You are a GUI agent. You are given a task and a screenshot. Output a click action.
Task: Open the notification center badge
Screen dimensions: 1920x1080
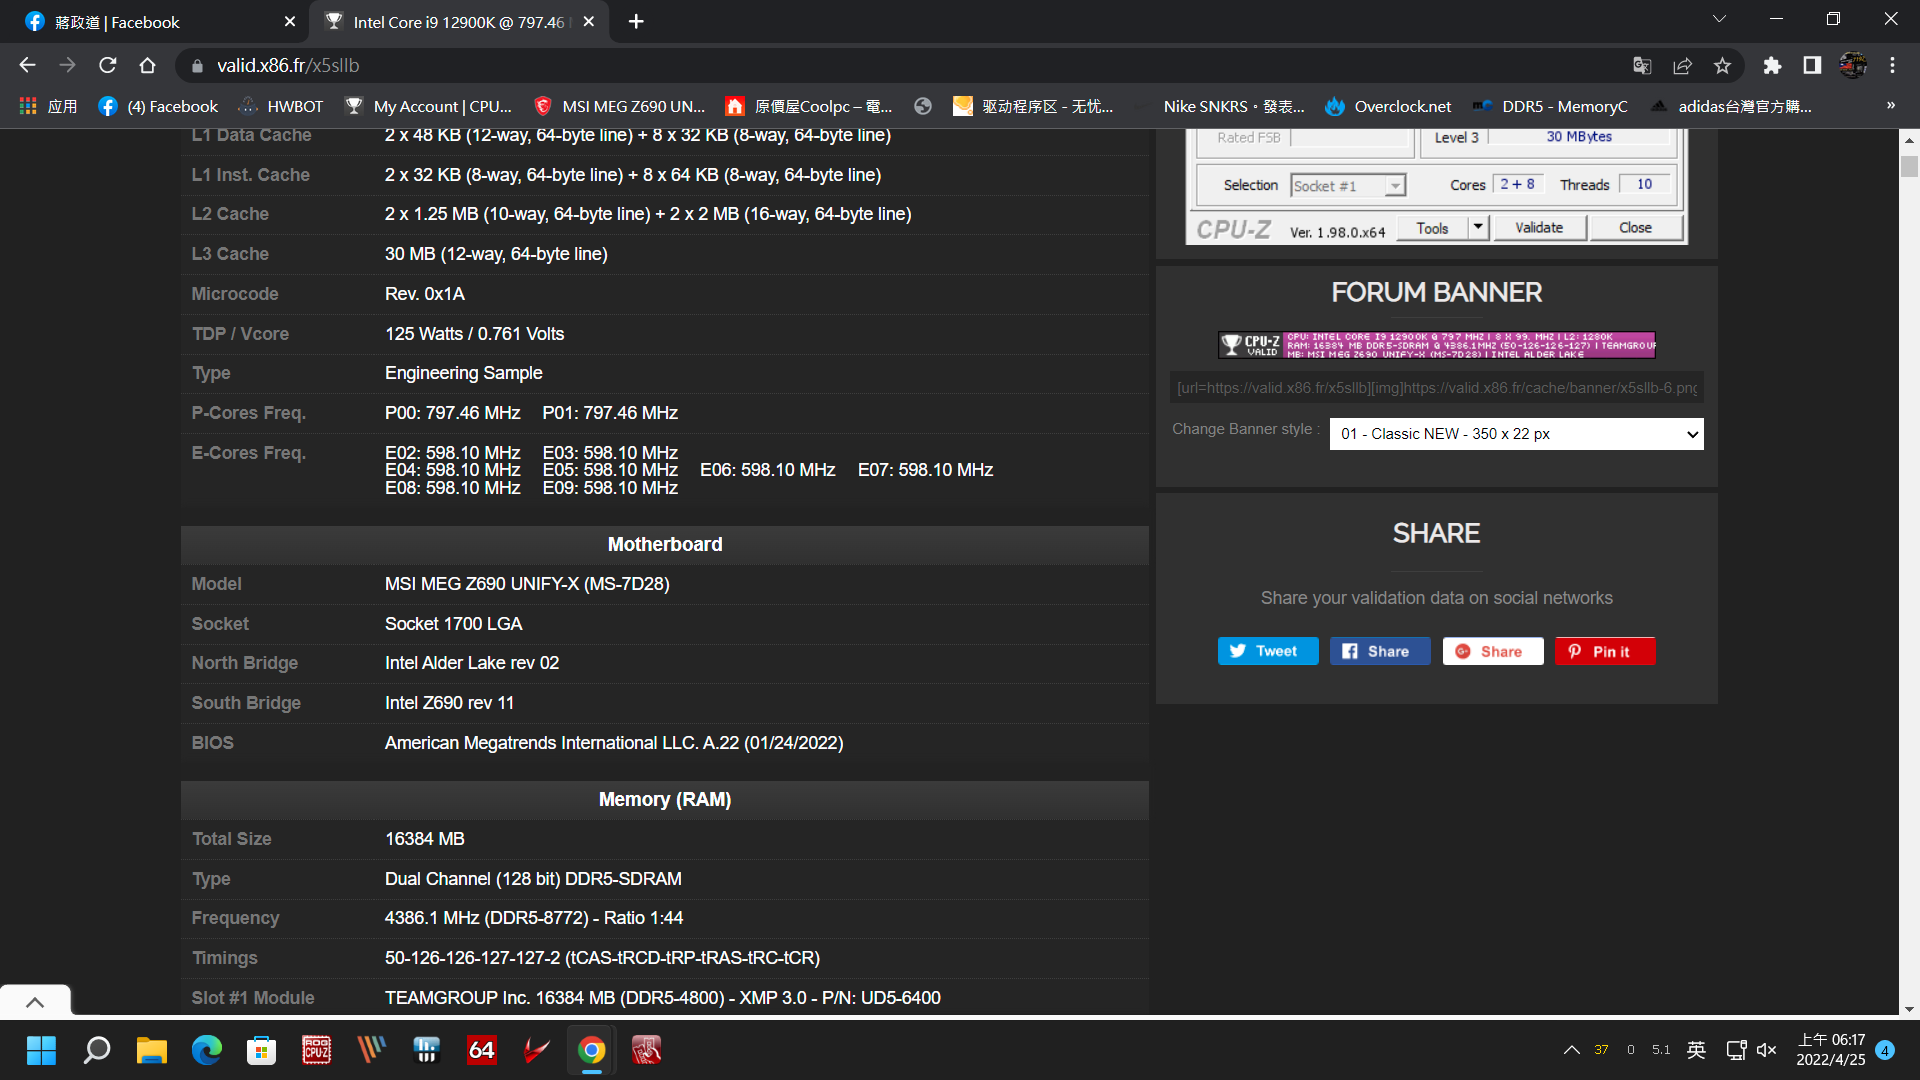pos(1885,1050)
